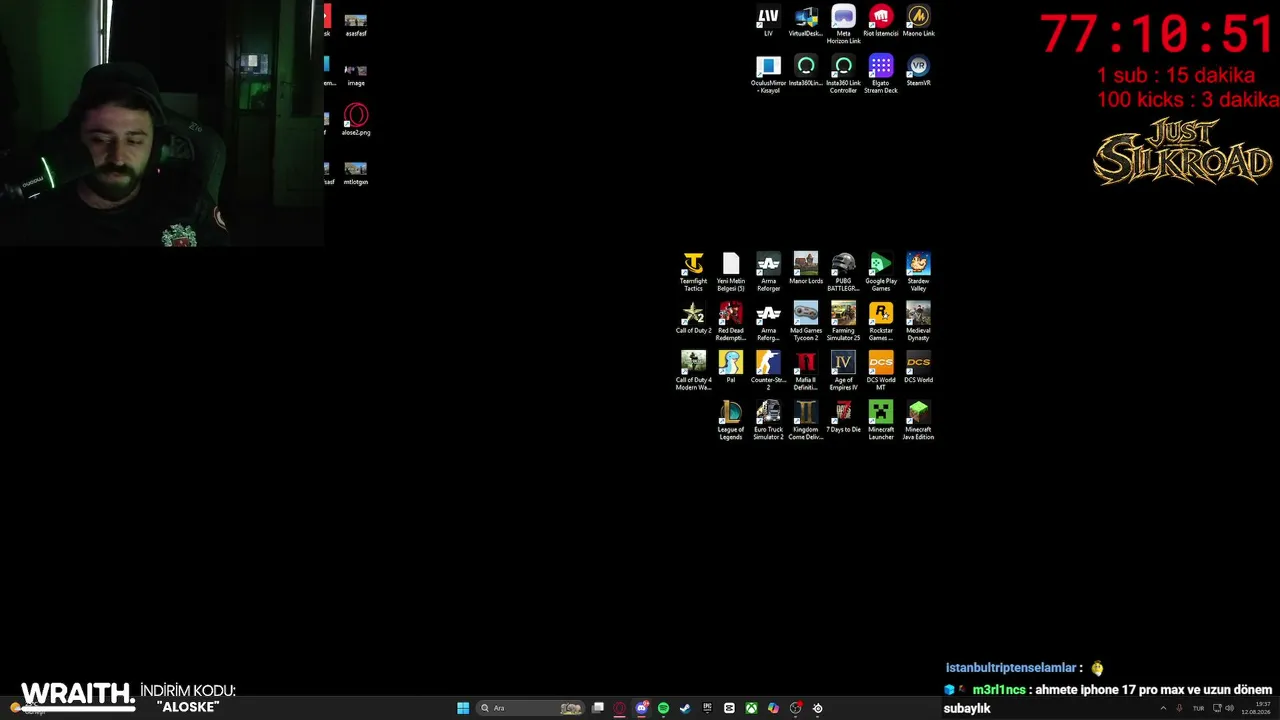Image resolution: width=1280 pixels, height=720 pixels.
Task: Open the SteamVR desktop shortcut
Action: [x=918, y=70]
